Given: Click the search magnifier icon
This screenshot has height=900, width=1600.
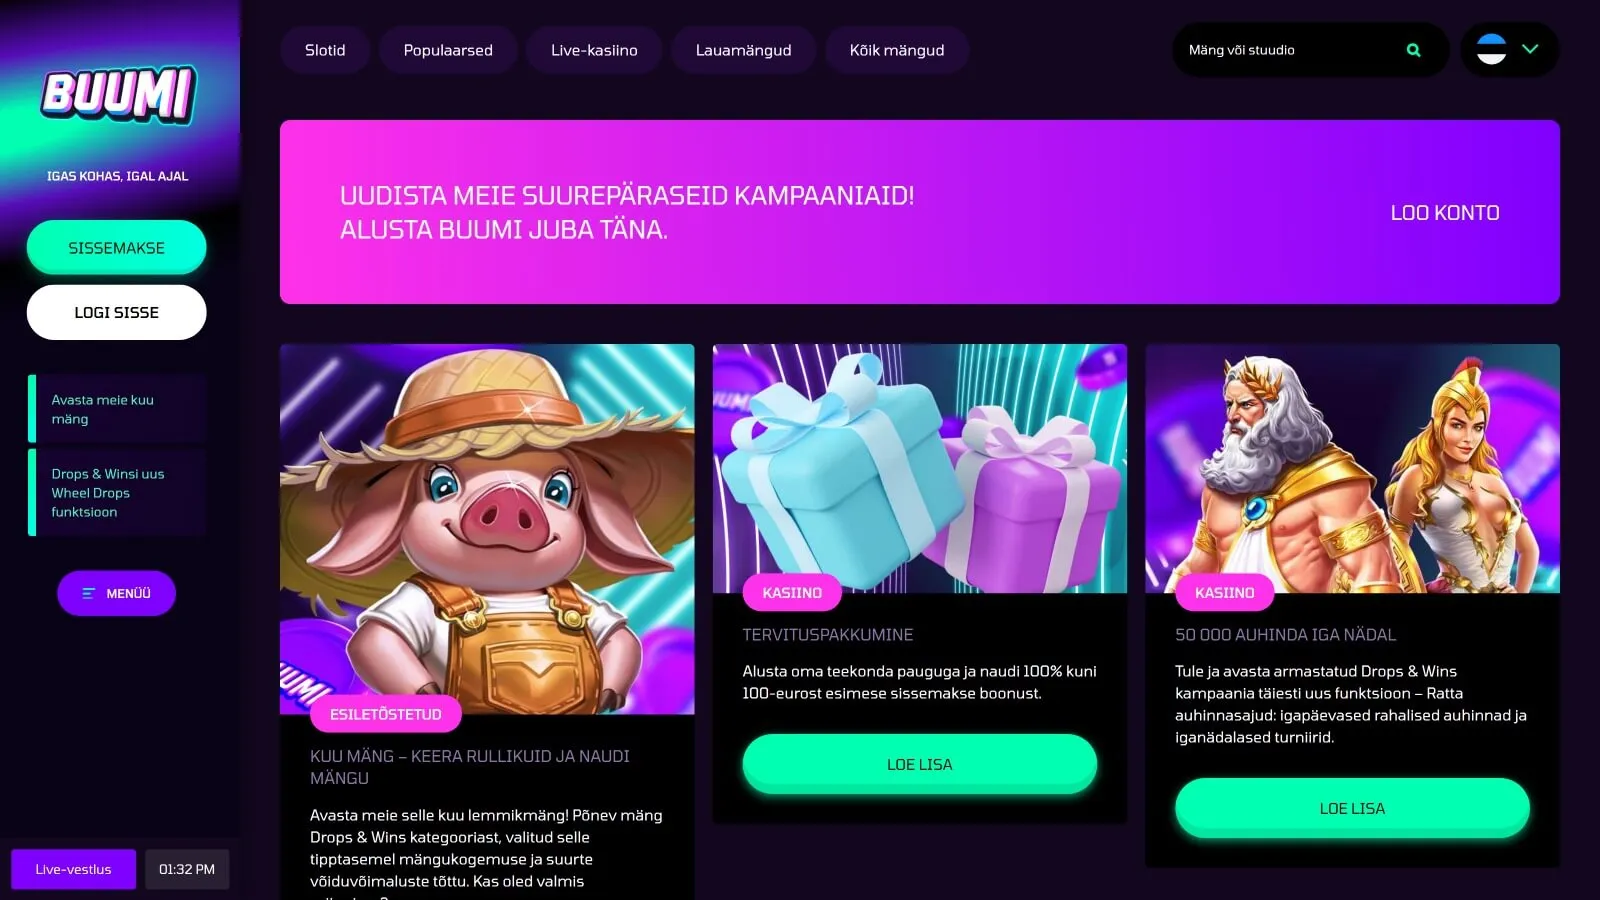Looking at the screenshot, I should click(1413, 50).
